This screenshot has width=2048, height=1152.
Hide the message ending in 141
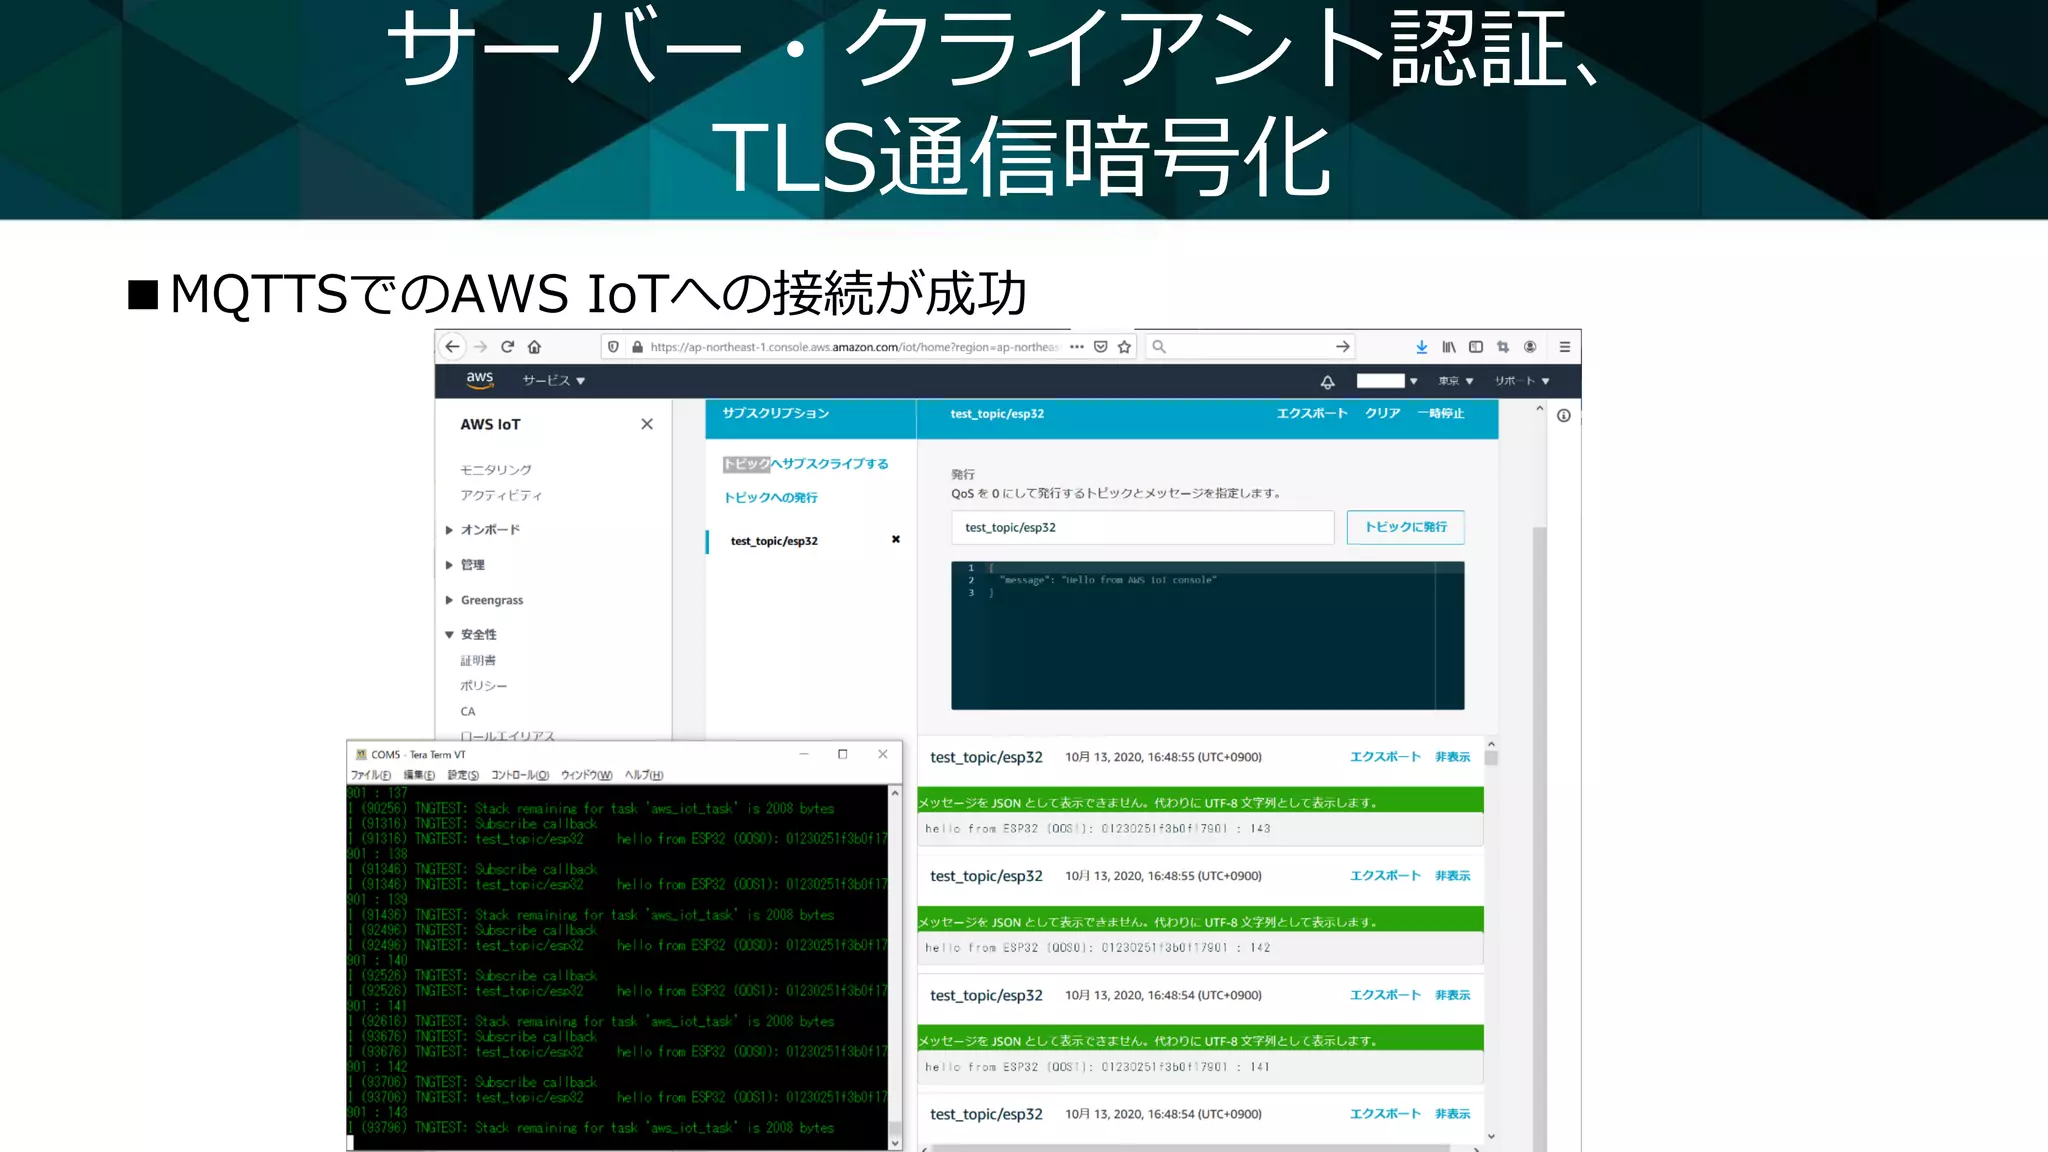point(1453,995)
